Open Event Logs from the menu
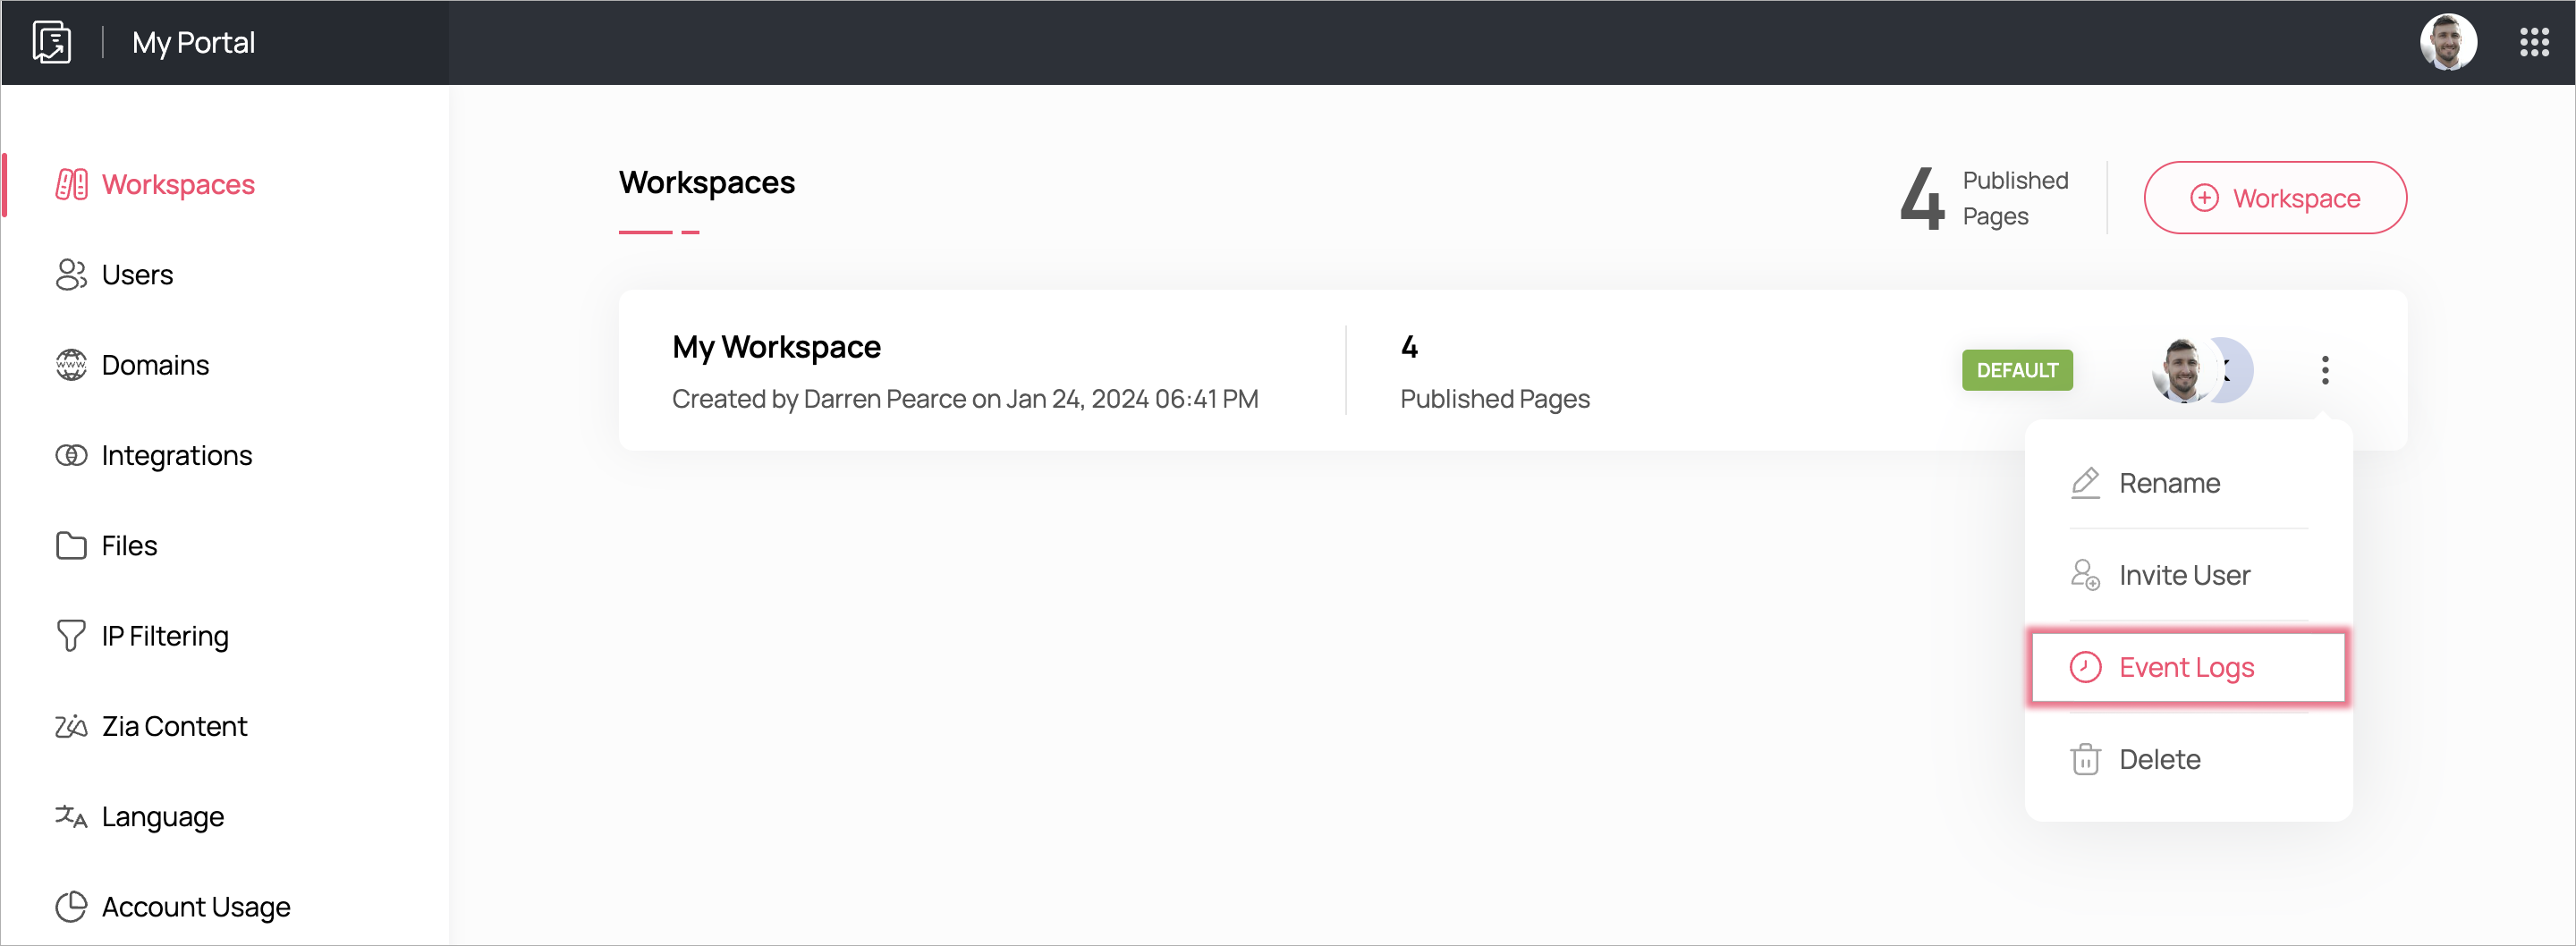 (2186, 667)
